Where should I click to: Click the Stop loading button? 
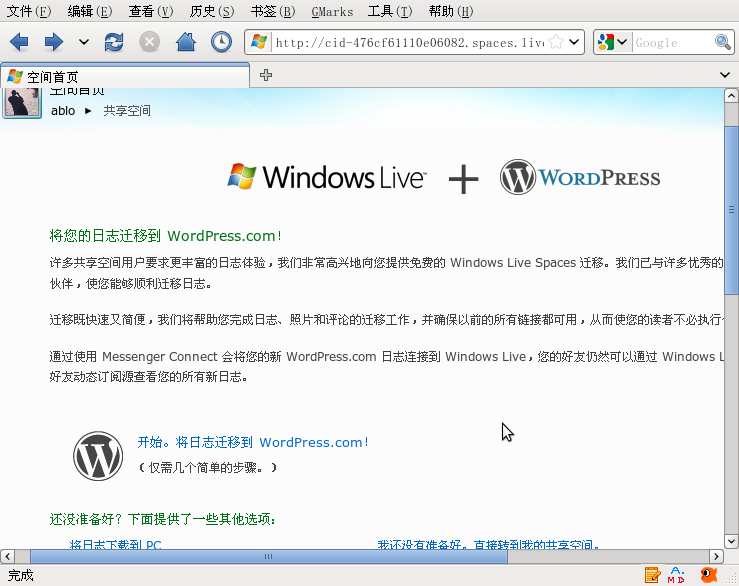(x=149, y=42)
